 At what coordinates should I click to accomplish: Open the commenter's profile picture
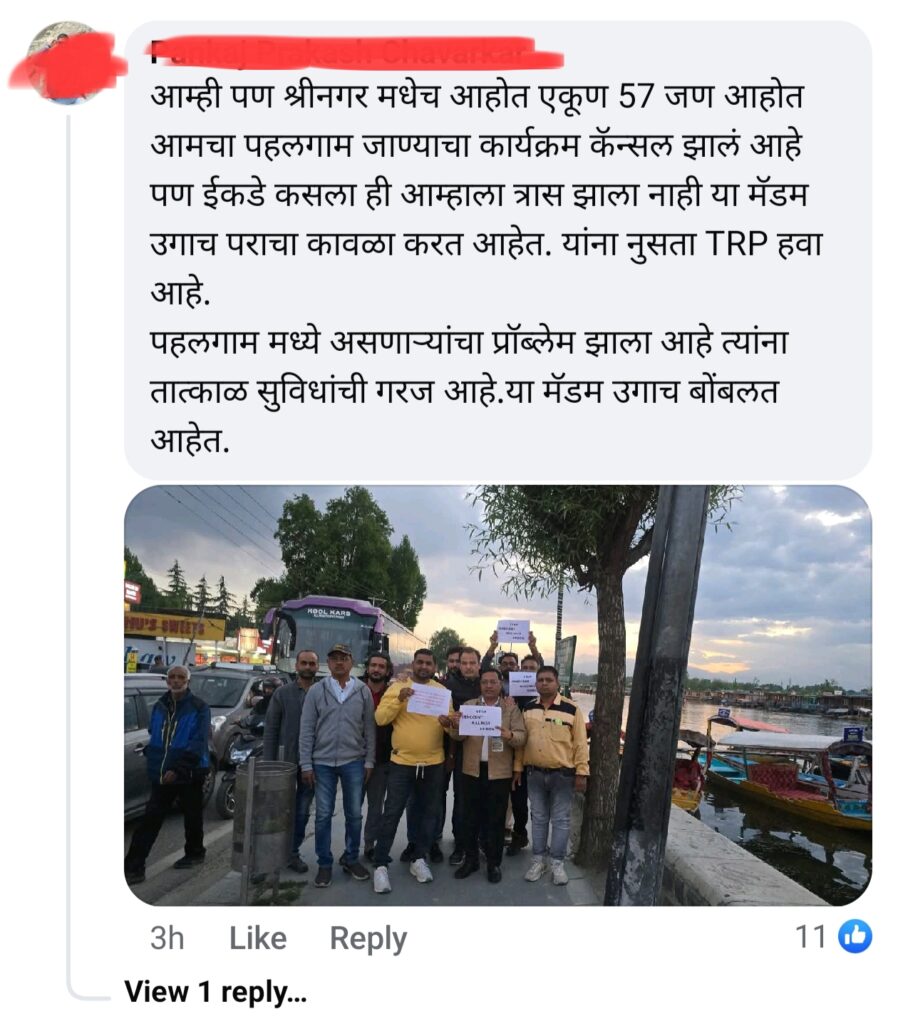coord(64,63)
